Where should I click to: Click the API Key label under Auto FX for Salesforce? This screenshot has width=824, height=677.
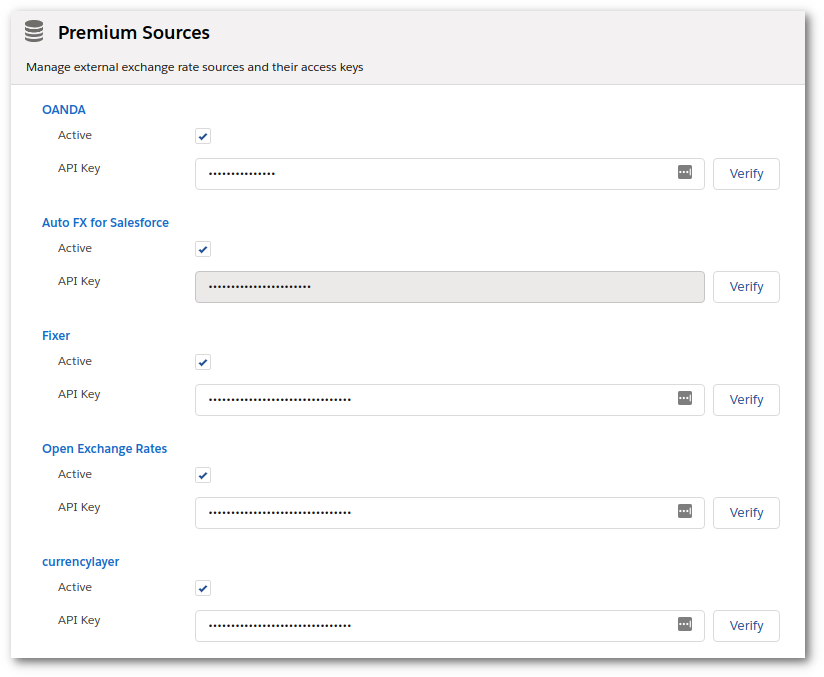click(79, 281)
